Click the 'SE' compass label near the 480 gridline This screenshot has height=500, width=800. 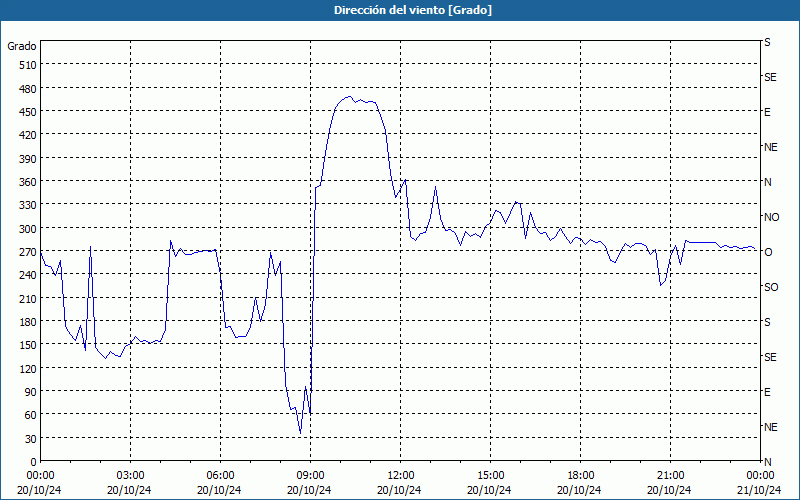(x=770, y=78)
